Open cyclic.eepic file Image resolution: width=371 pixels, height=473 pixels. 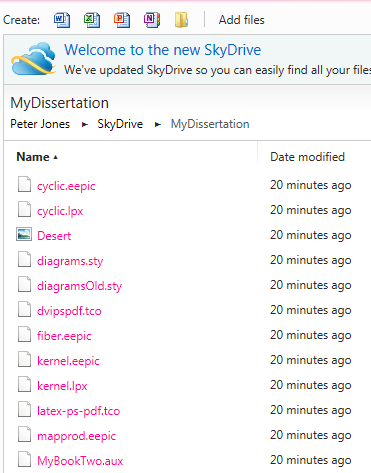point(66,186)
